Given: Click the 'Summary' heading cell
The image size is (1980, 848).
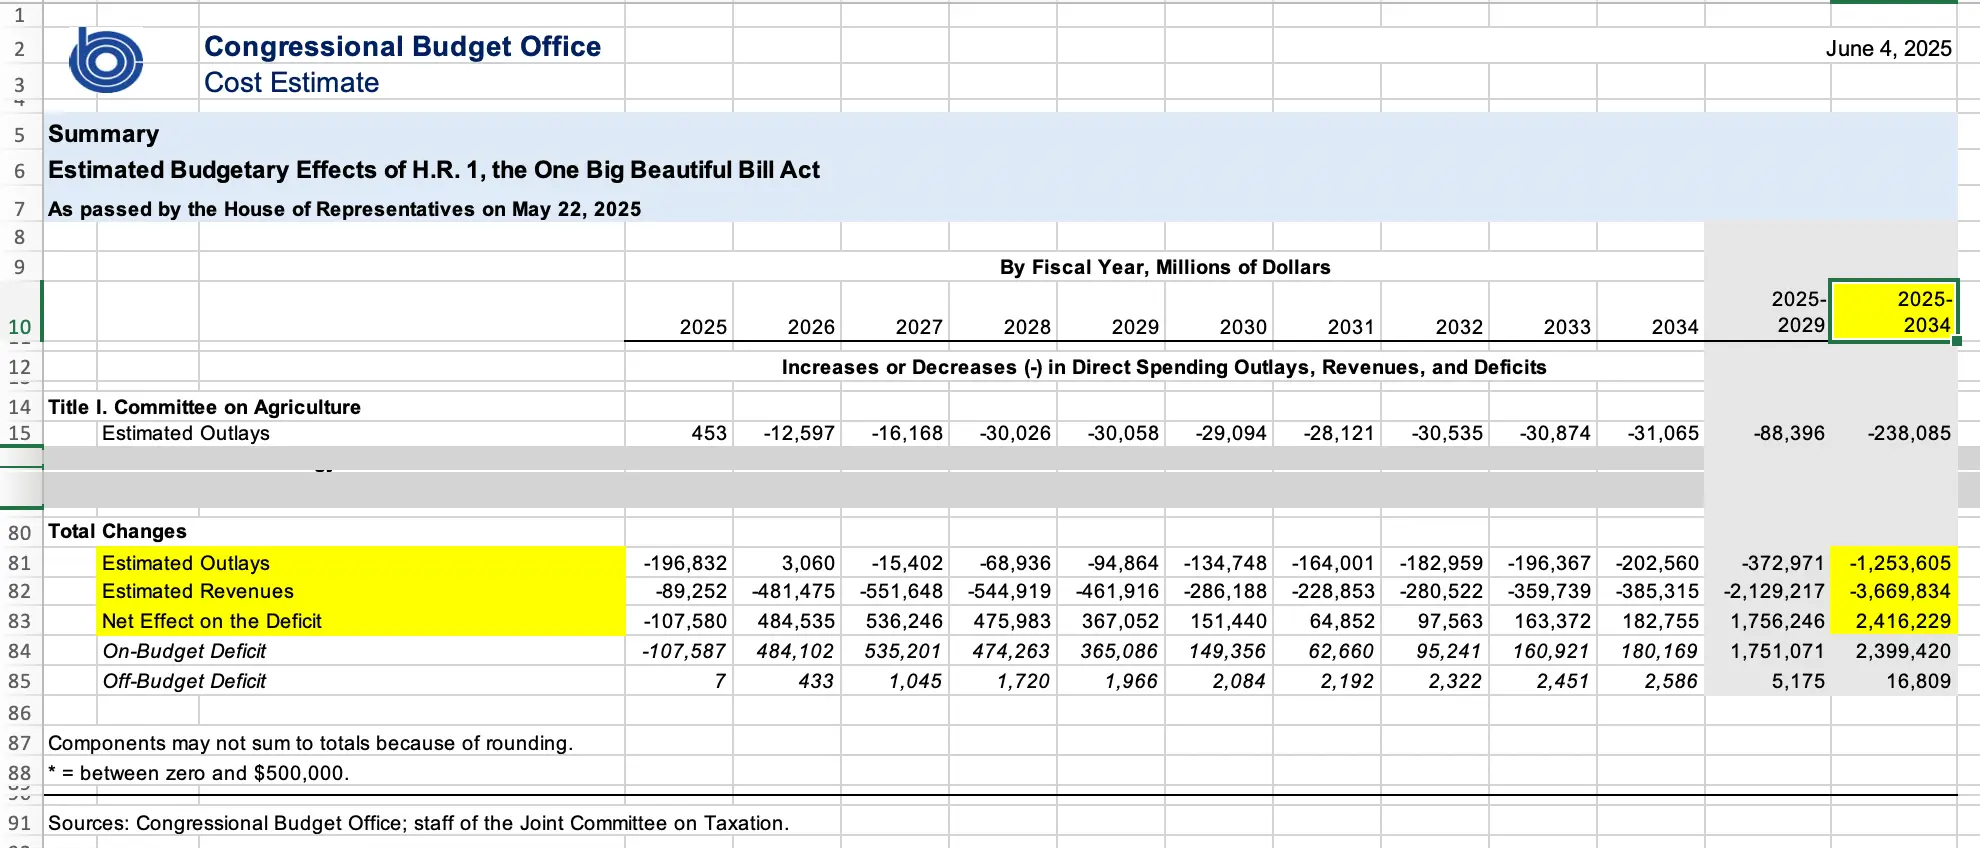Looking at the screenshot, I should coord(103,134).
